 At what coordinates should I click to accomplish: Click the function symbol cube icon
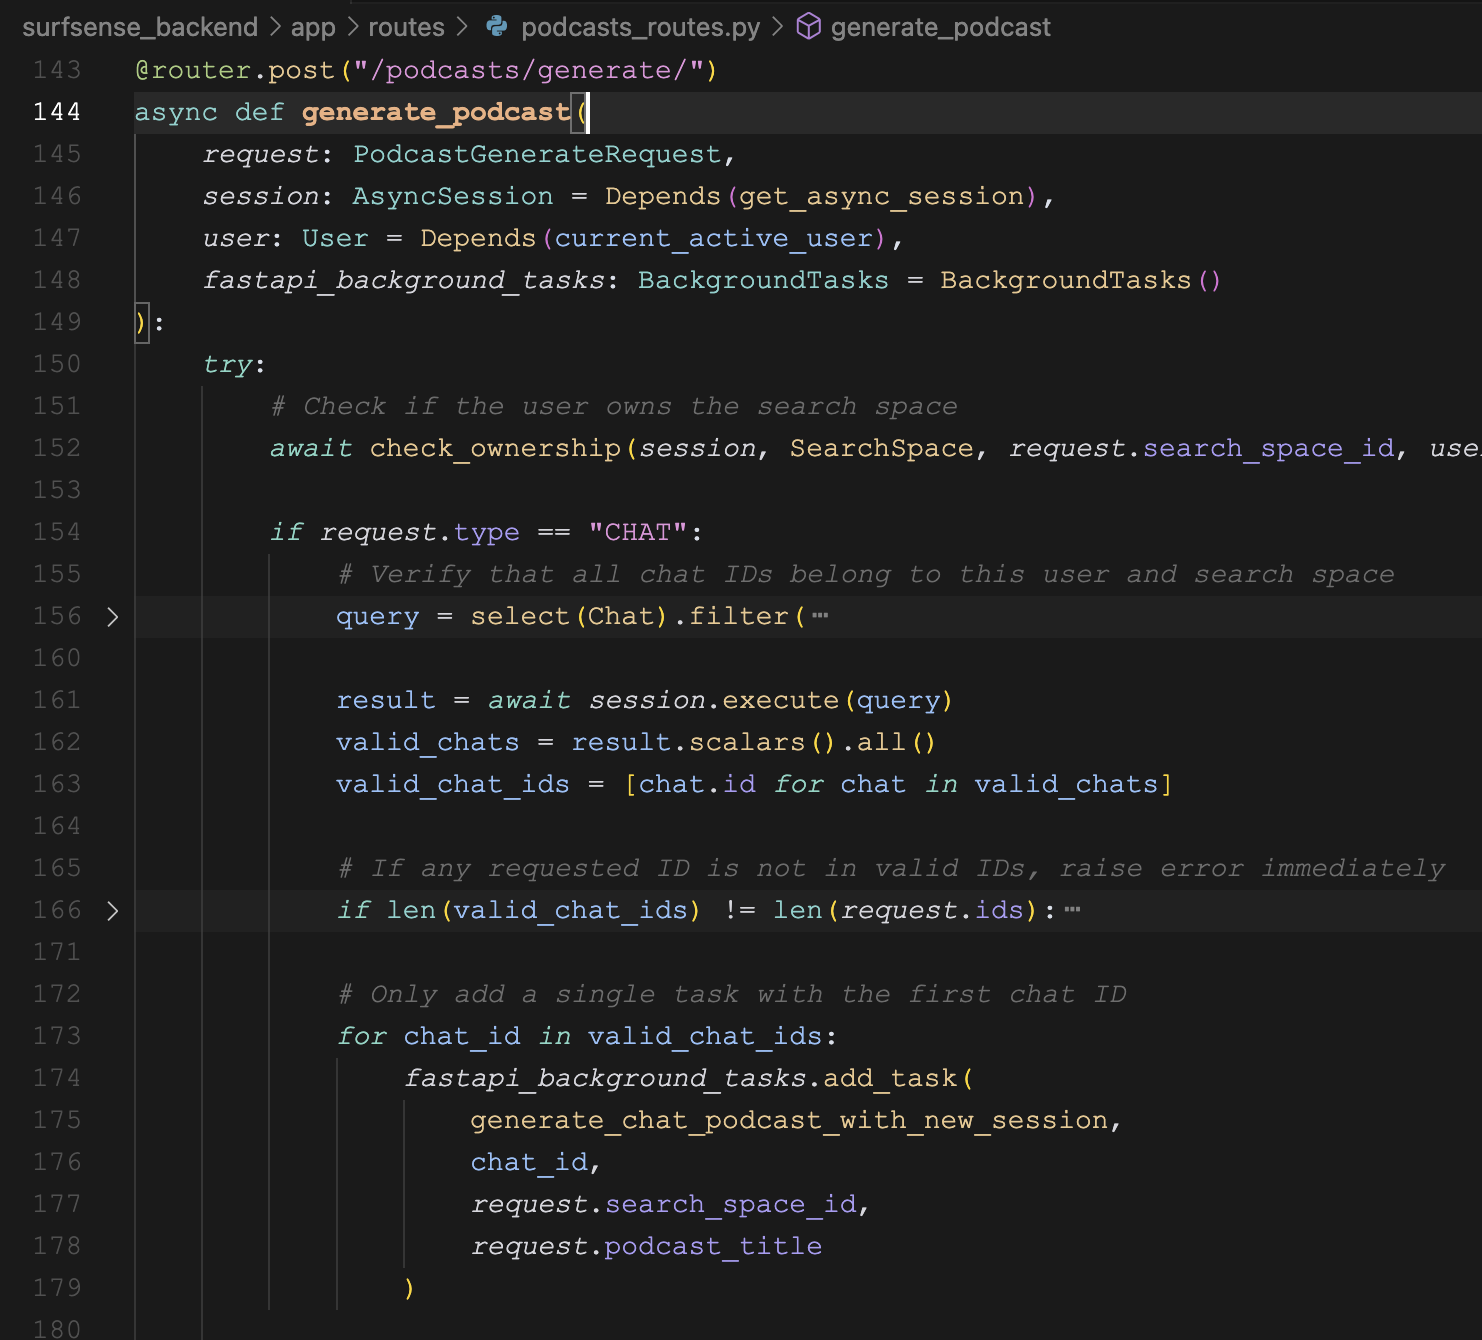(808, 27)
